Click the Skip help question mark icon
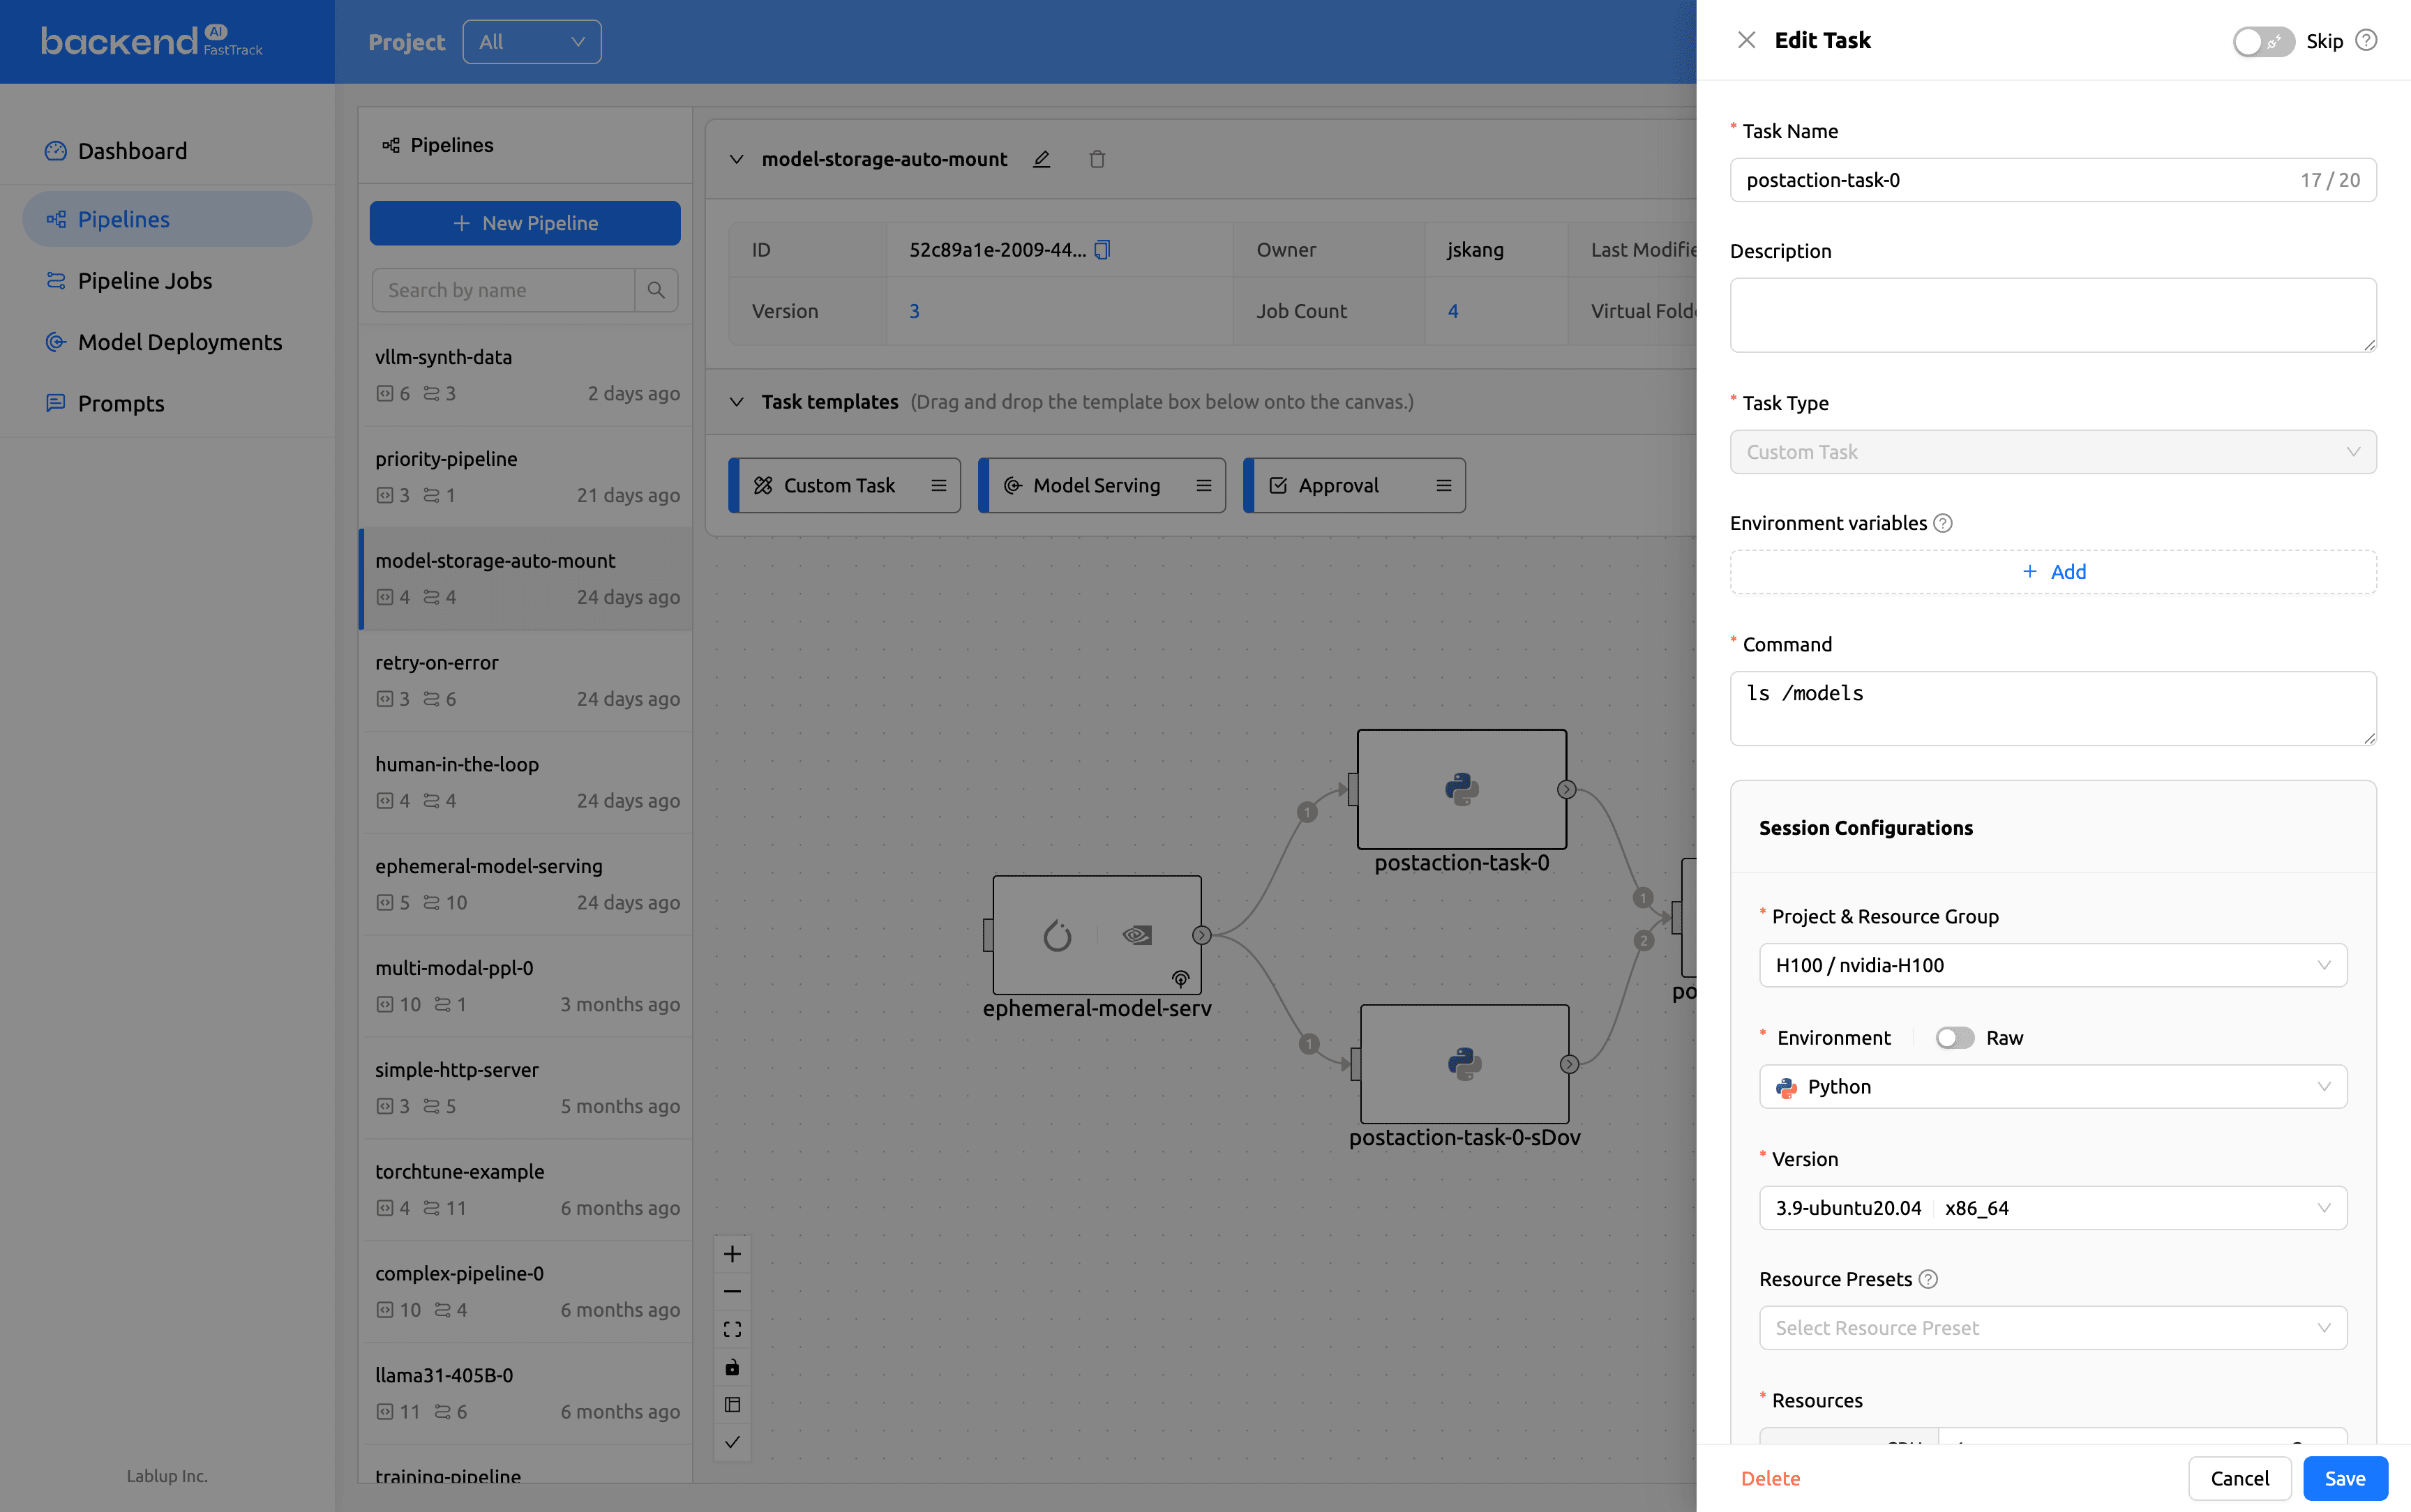2411x1512 pixels. tap(2366, 40)
